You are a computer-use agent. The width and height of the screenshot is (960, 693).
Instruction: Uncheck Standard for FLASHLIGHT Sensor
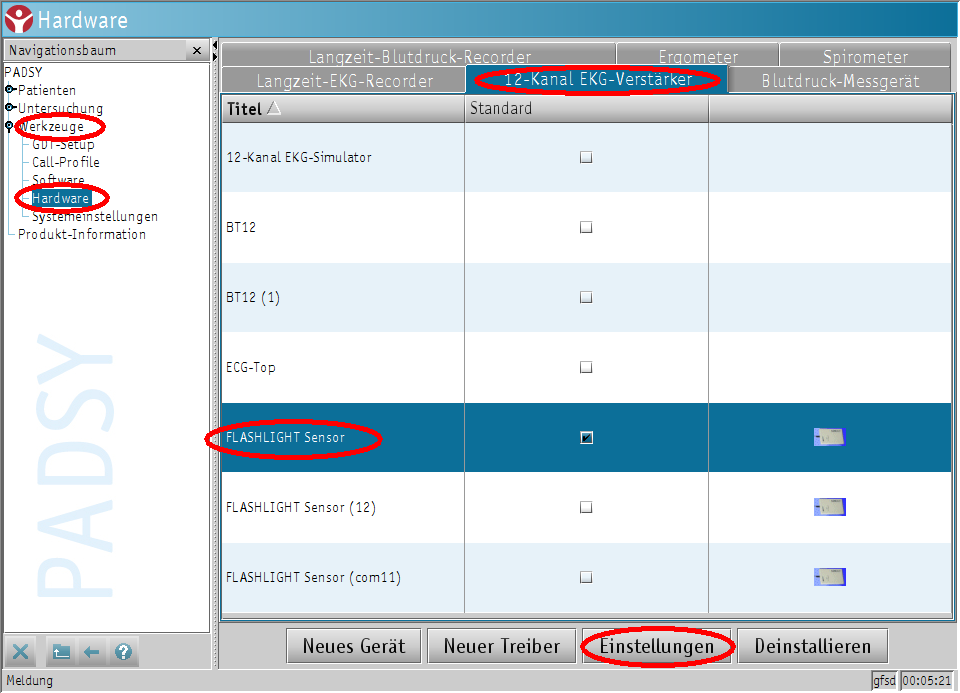[x=586, y=437]
